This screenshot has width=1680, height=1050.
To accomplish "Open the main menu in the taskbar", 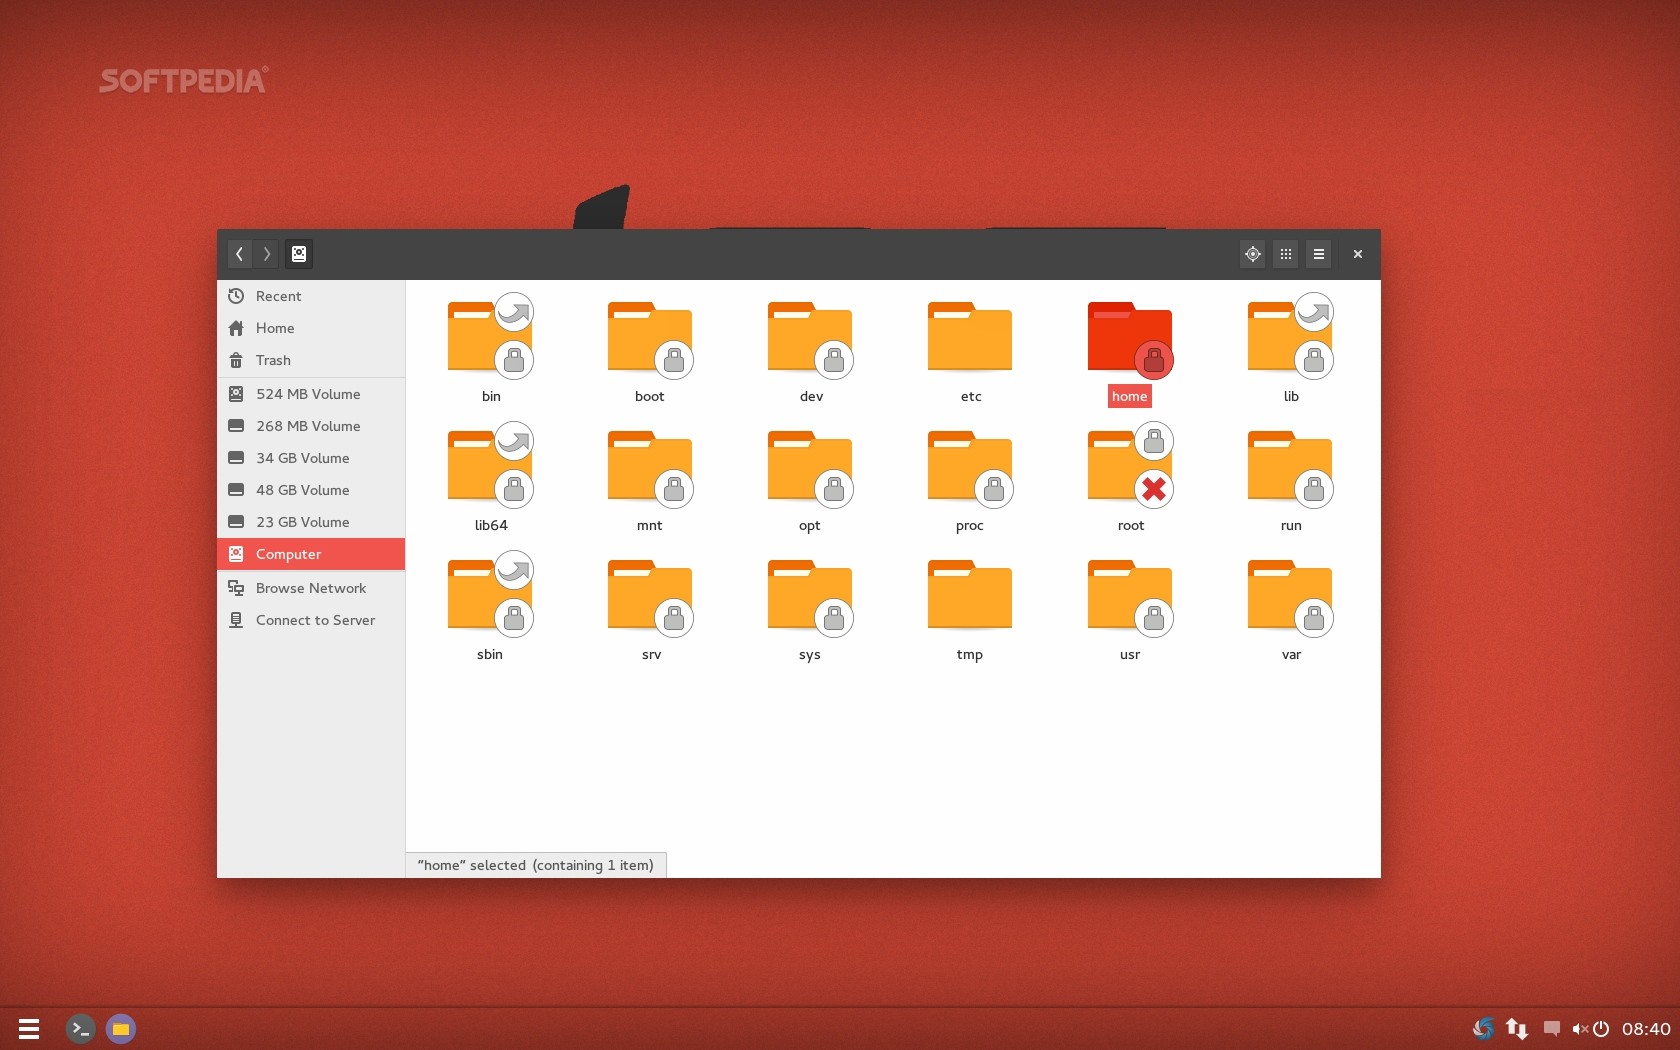I will [29, 1028].
